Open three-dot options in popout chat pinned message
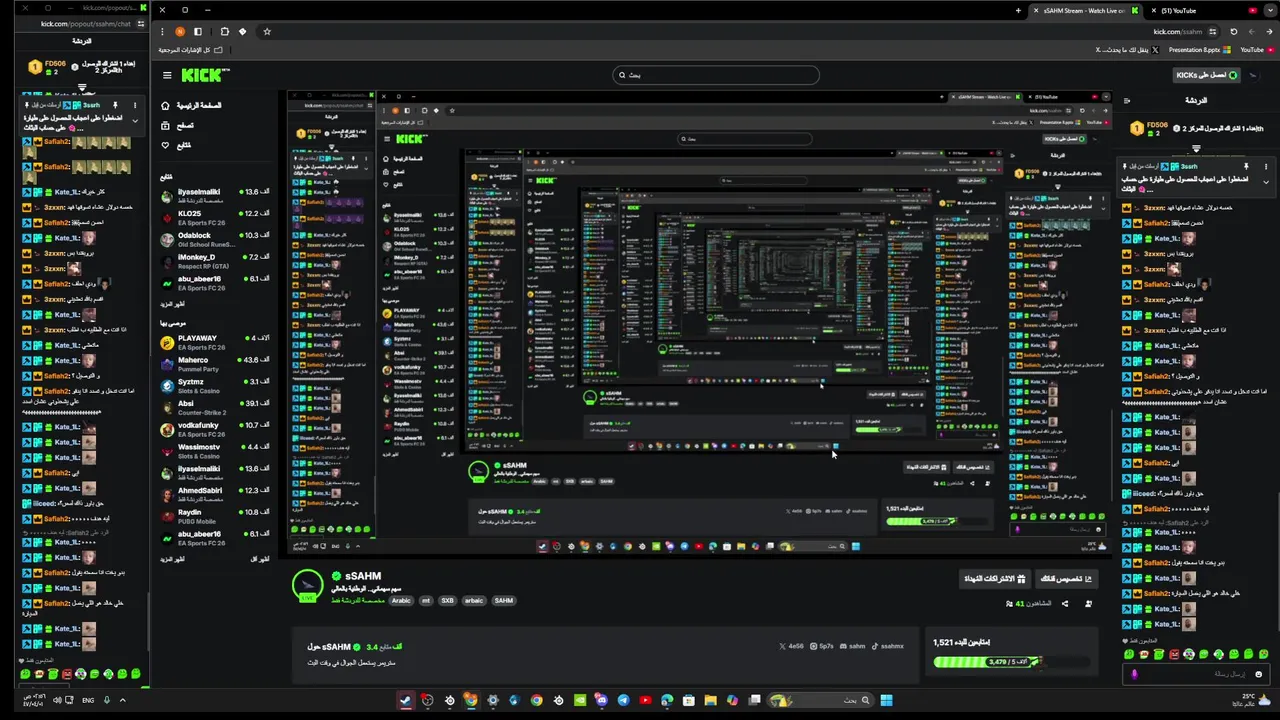The height and width of the screenshot is (720, 1280). click(136, 105)
